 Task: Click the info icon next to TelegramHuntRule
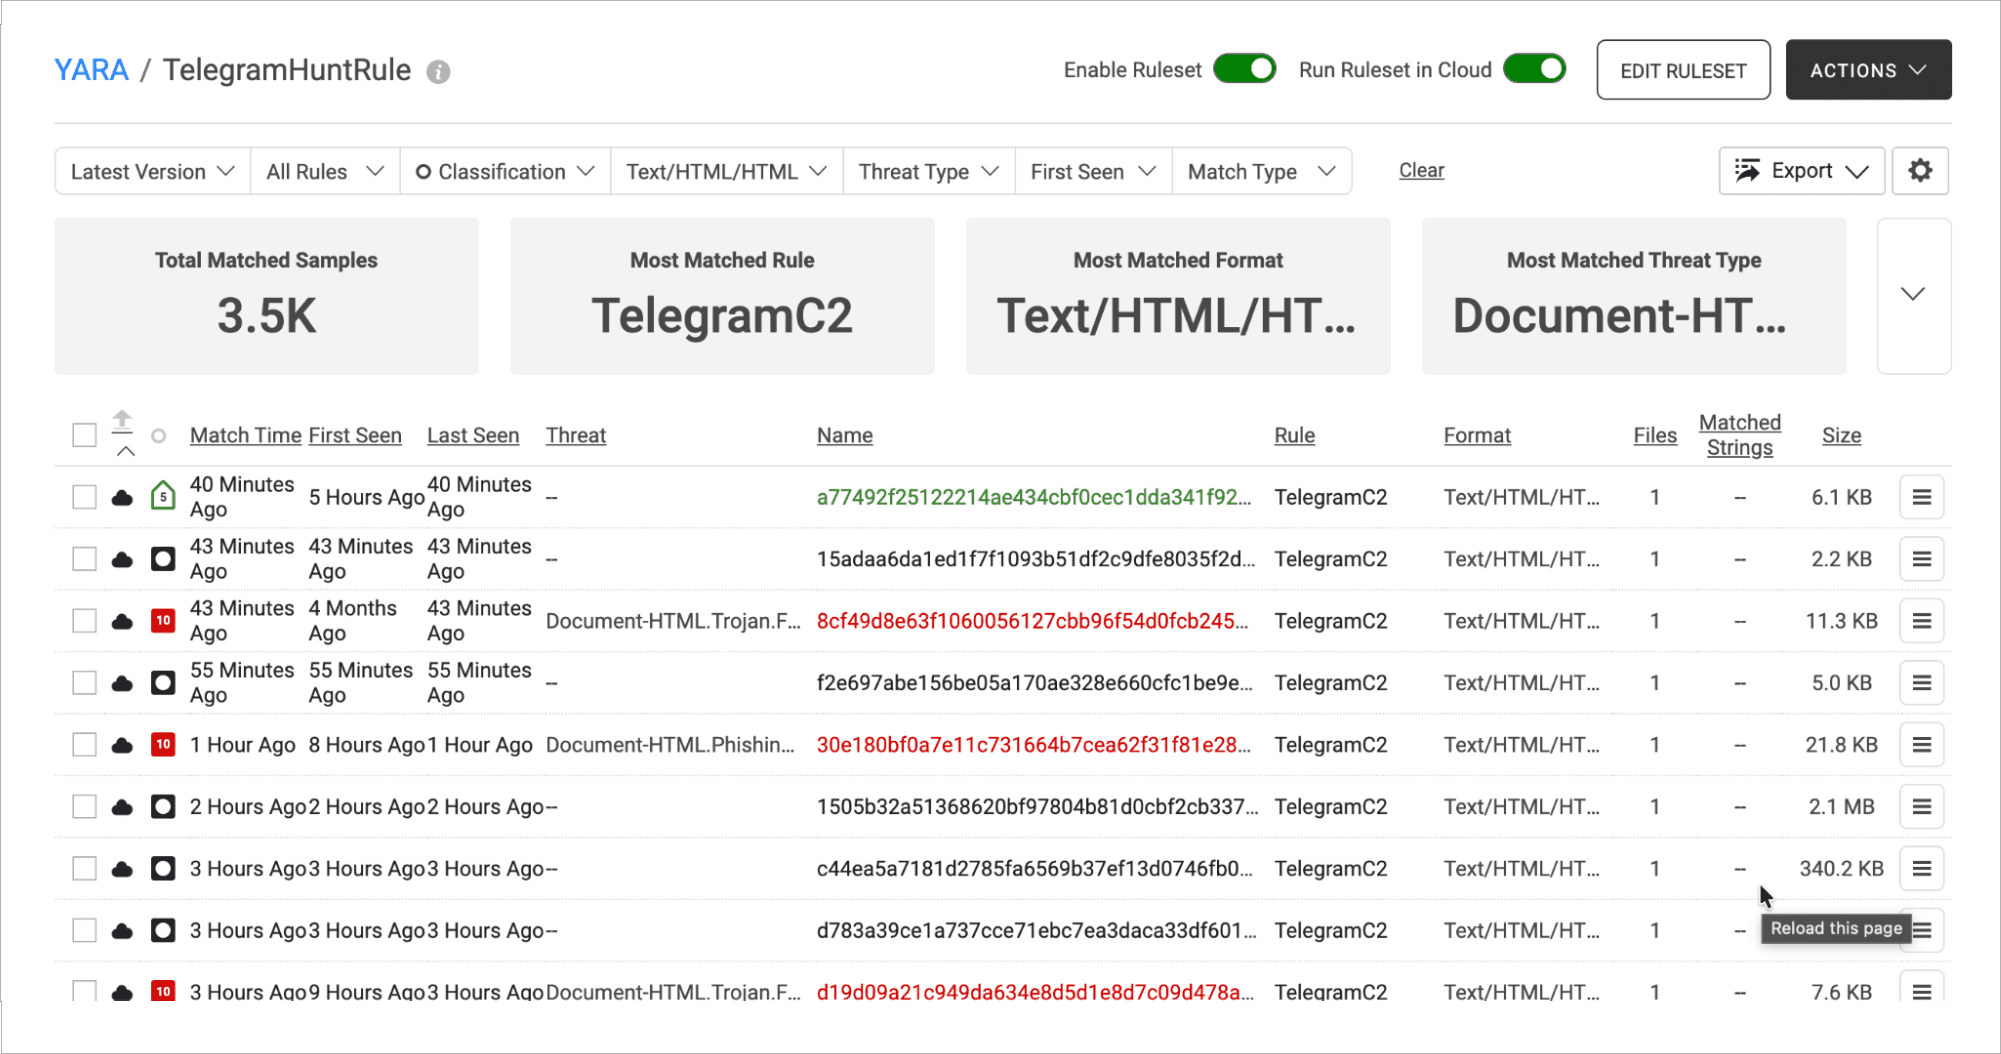coord(438,72)
